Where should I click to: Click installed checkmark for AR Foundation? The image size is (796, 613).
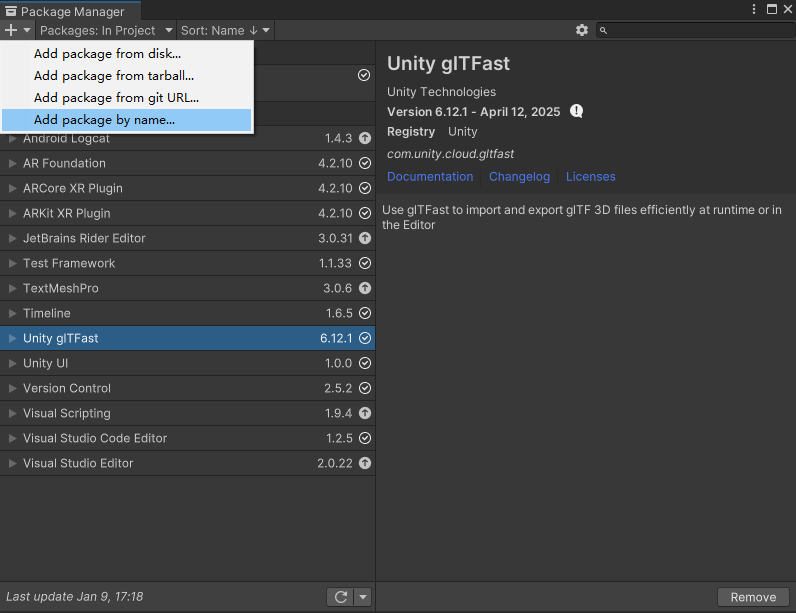click(365, 163)
